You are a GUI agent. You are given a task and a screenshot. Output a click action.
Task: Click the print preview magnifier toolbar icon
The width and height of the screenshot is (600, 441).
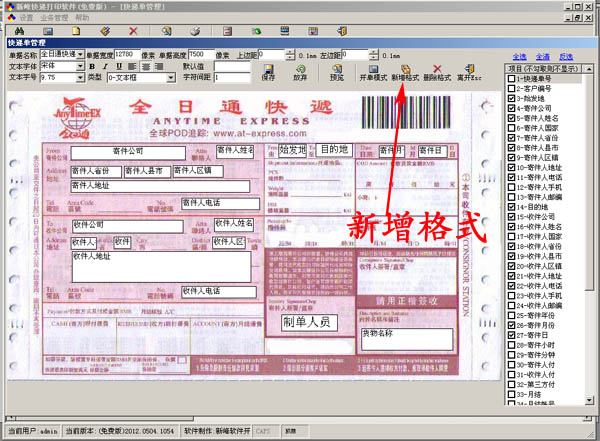(x=166, y=31)
